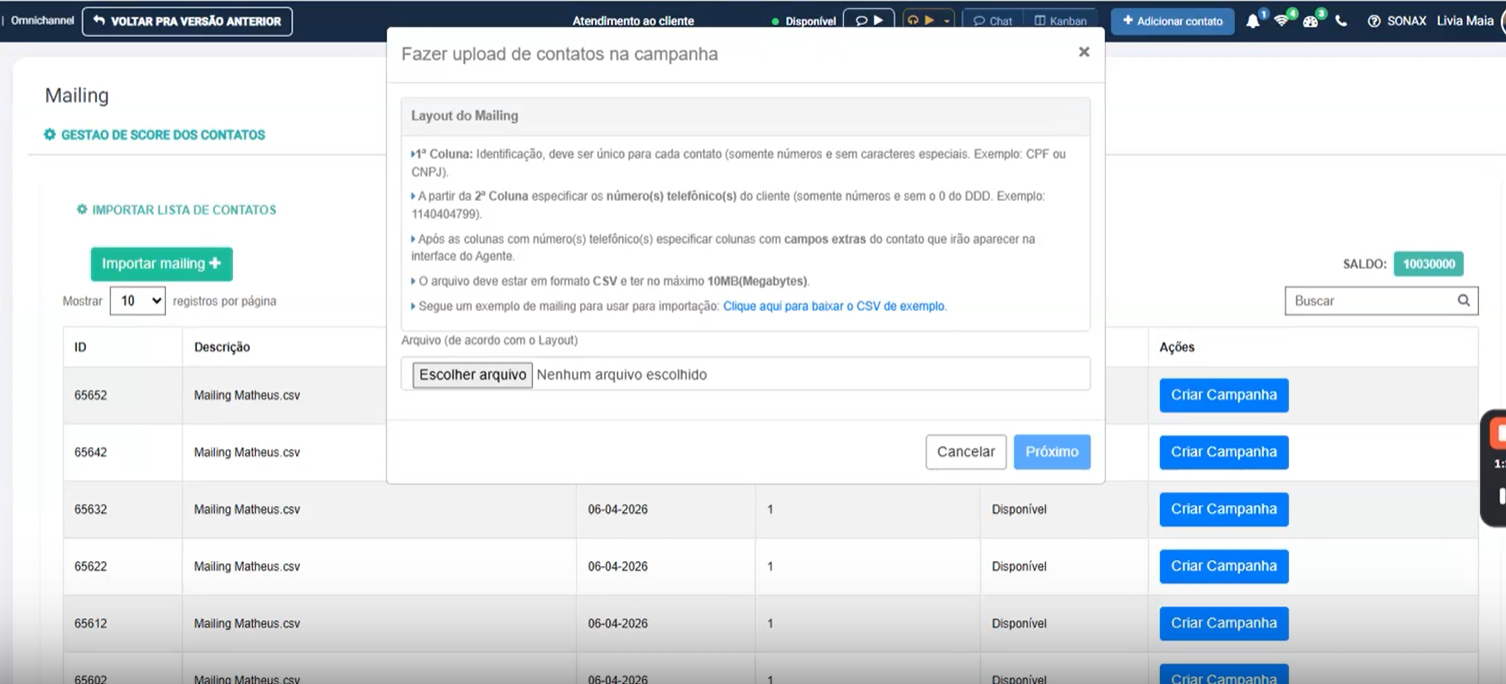Screen dimensions: 1506x684
Task: Expand the headset dropdown arrow
Action: [x=946, y=21]
